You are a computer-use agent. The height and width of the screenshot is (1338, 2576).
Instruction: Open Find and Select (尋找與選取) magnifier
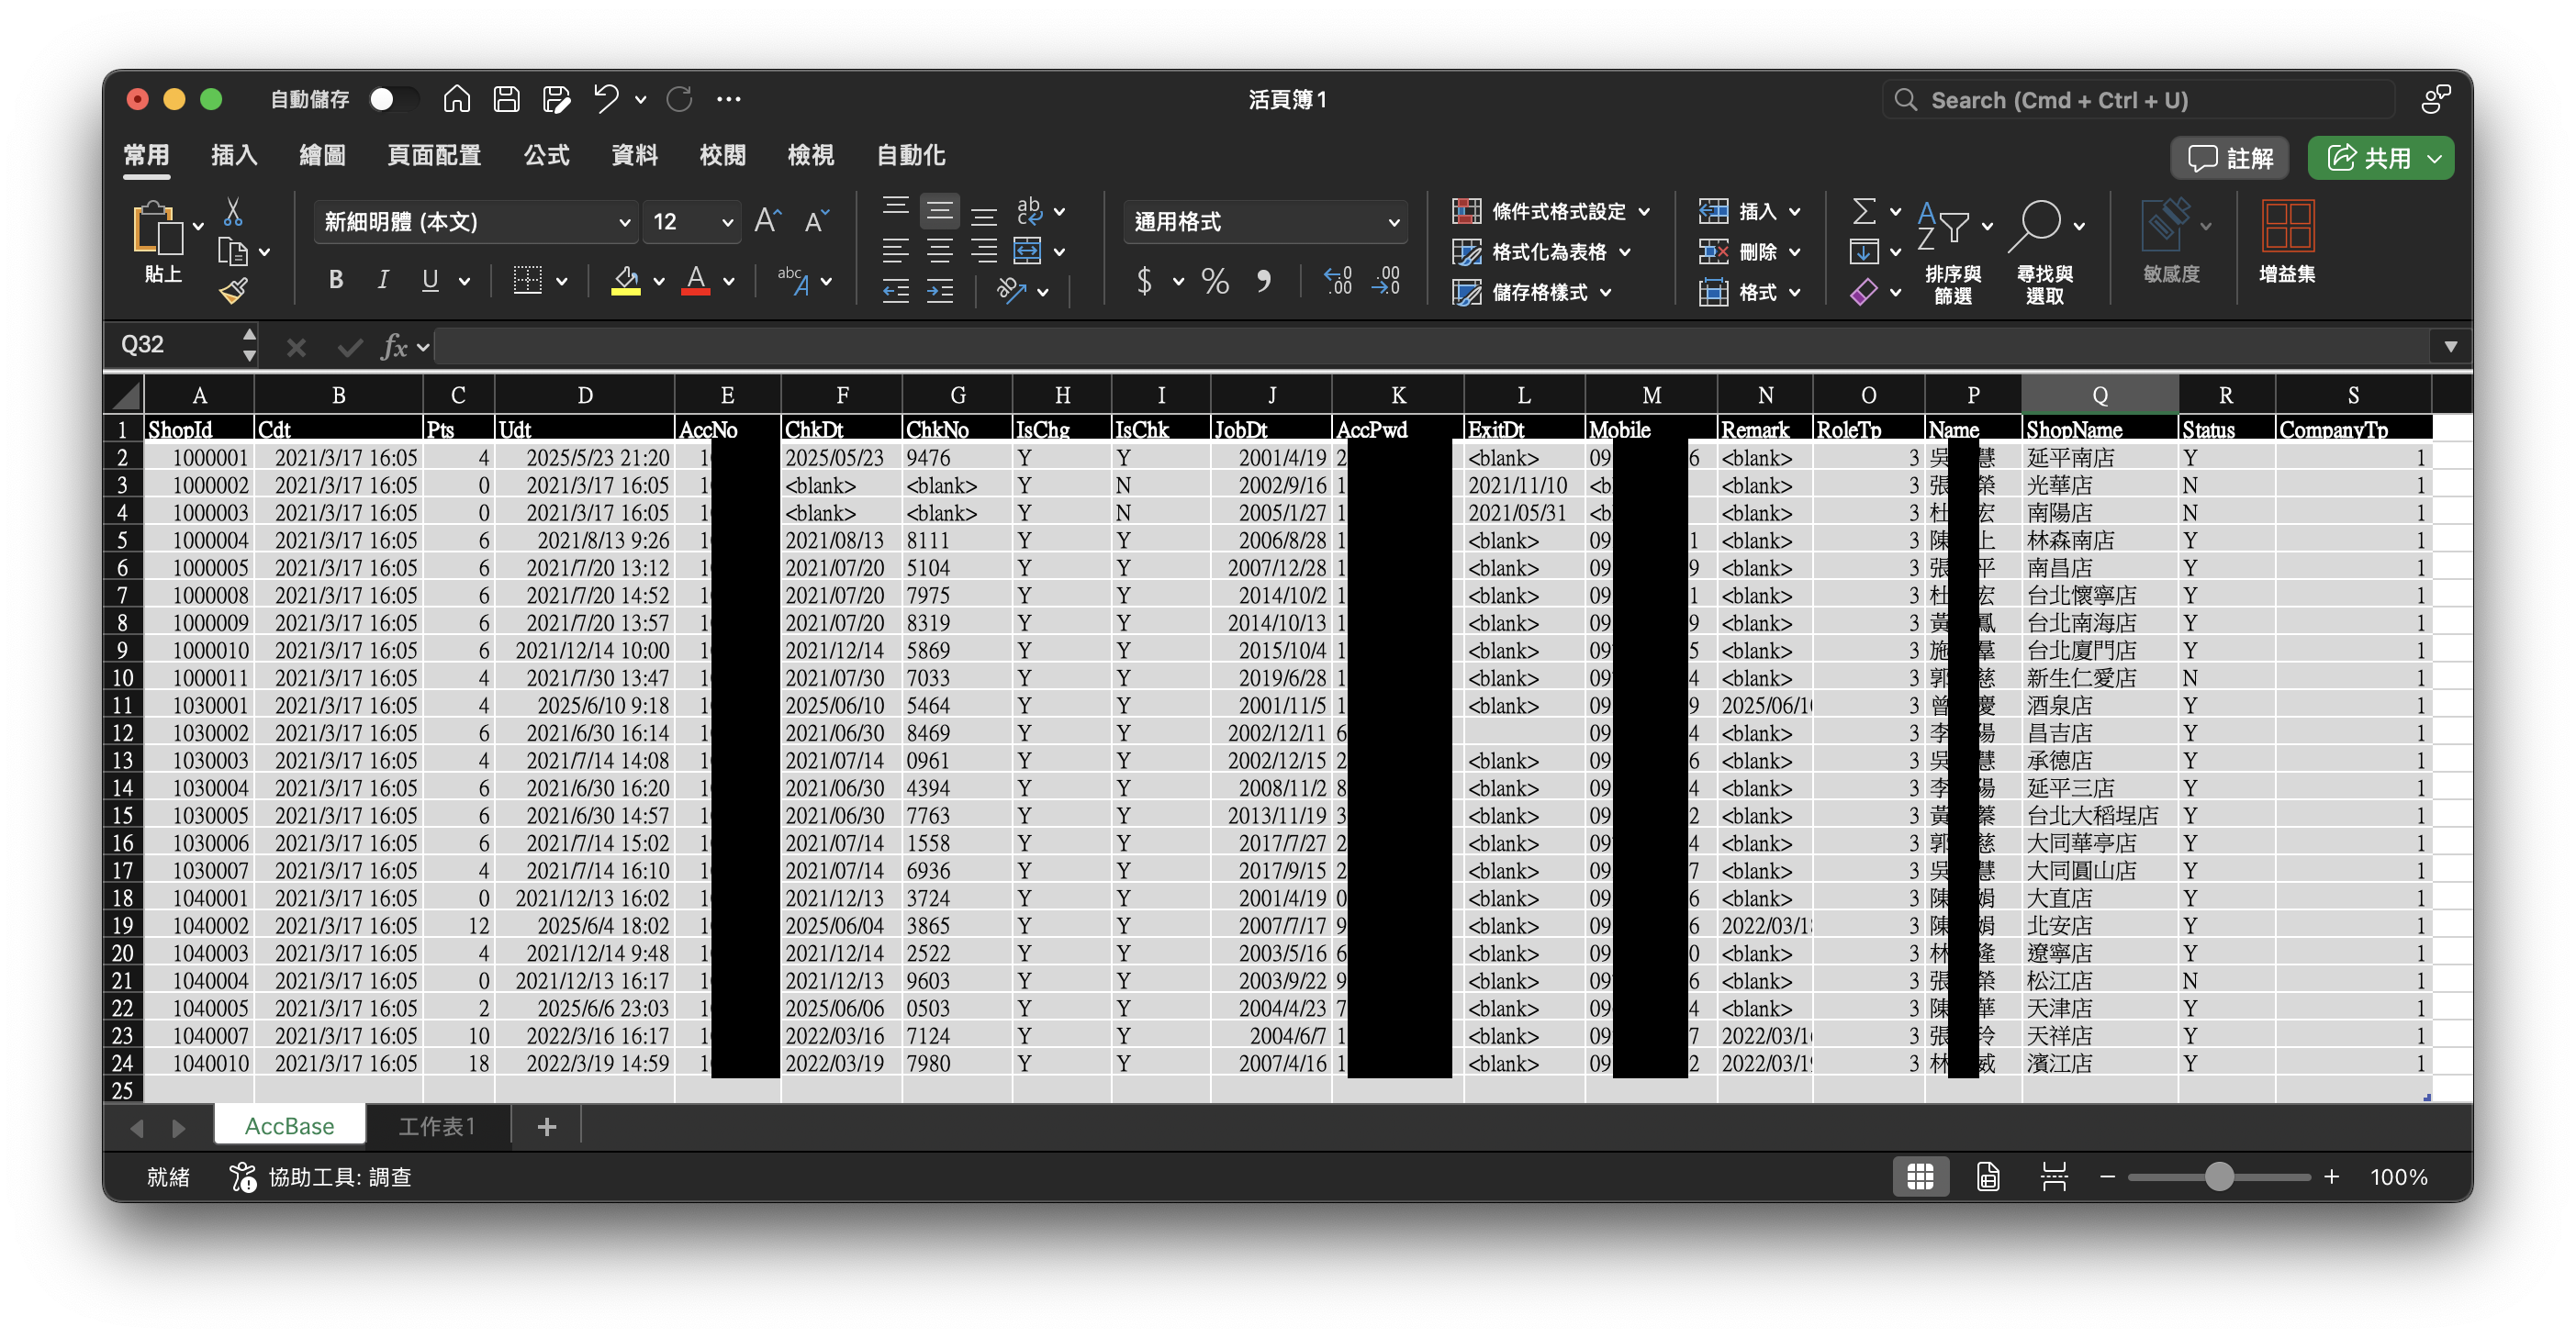(2035, 226)
